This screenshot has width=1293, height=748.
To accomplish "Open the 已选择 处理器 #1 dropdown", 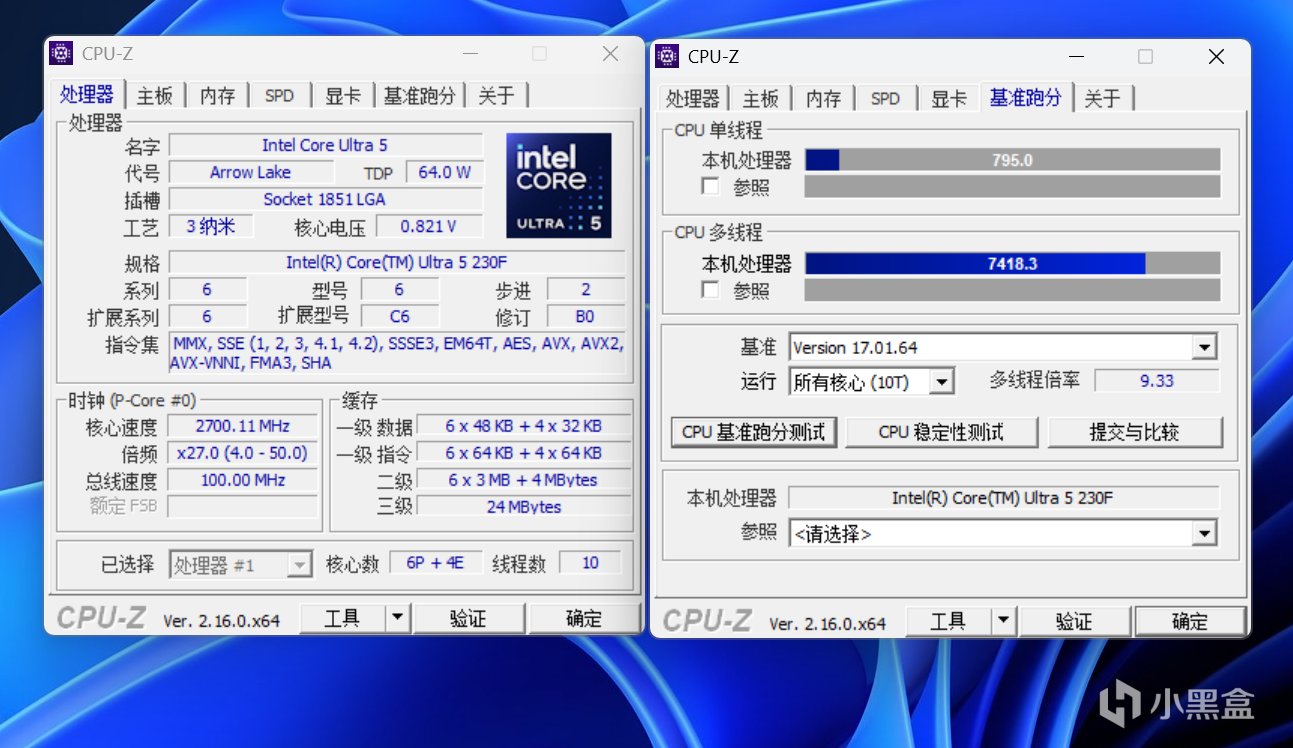I will [x=299, y=565].
